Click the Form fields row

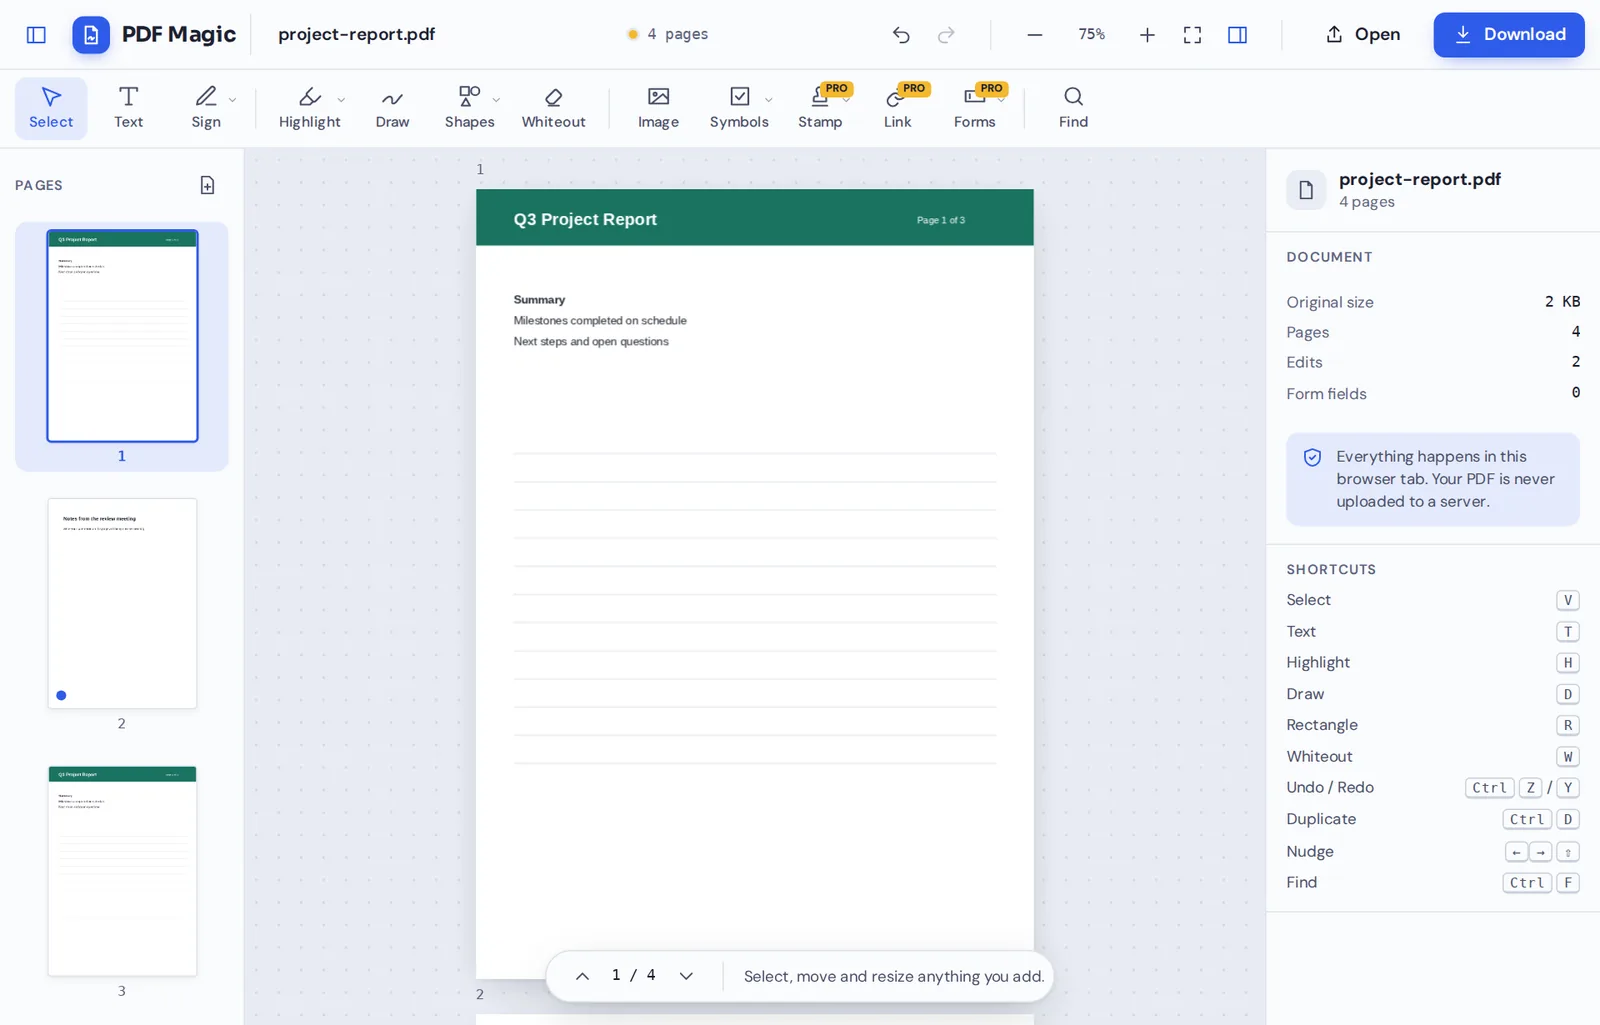1433,393
